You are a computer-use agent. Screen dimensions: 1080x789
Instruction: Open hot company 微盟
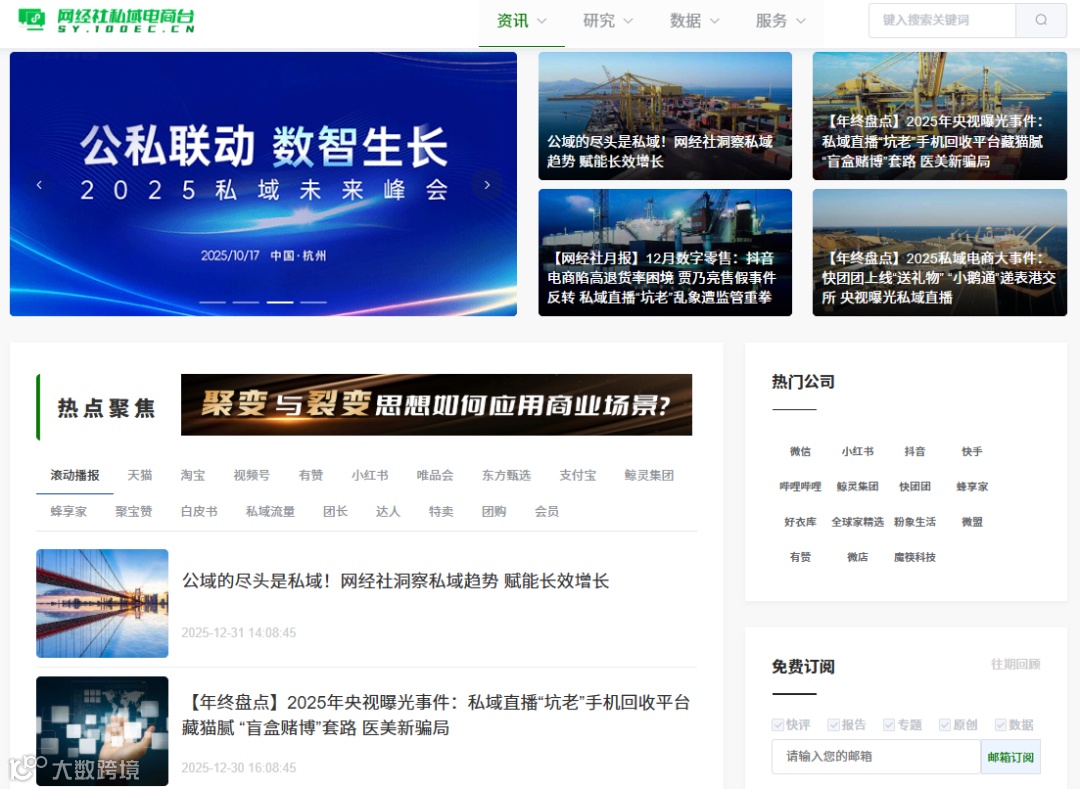972,522
